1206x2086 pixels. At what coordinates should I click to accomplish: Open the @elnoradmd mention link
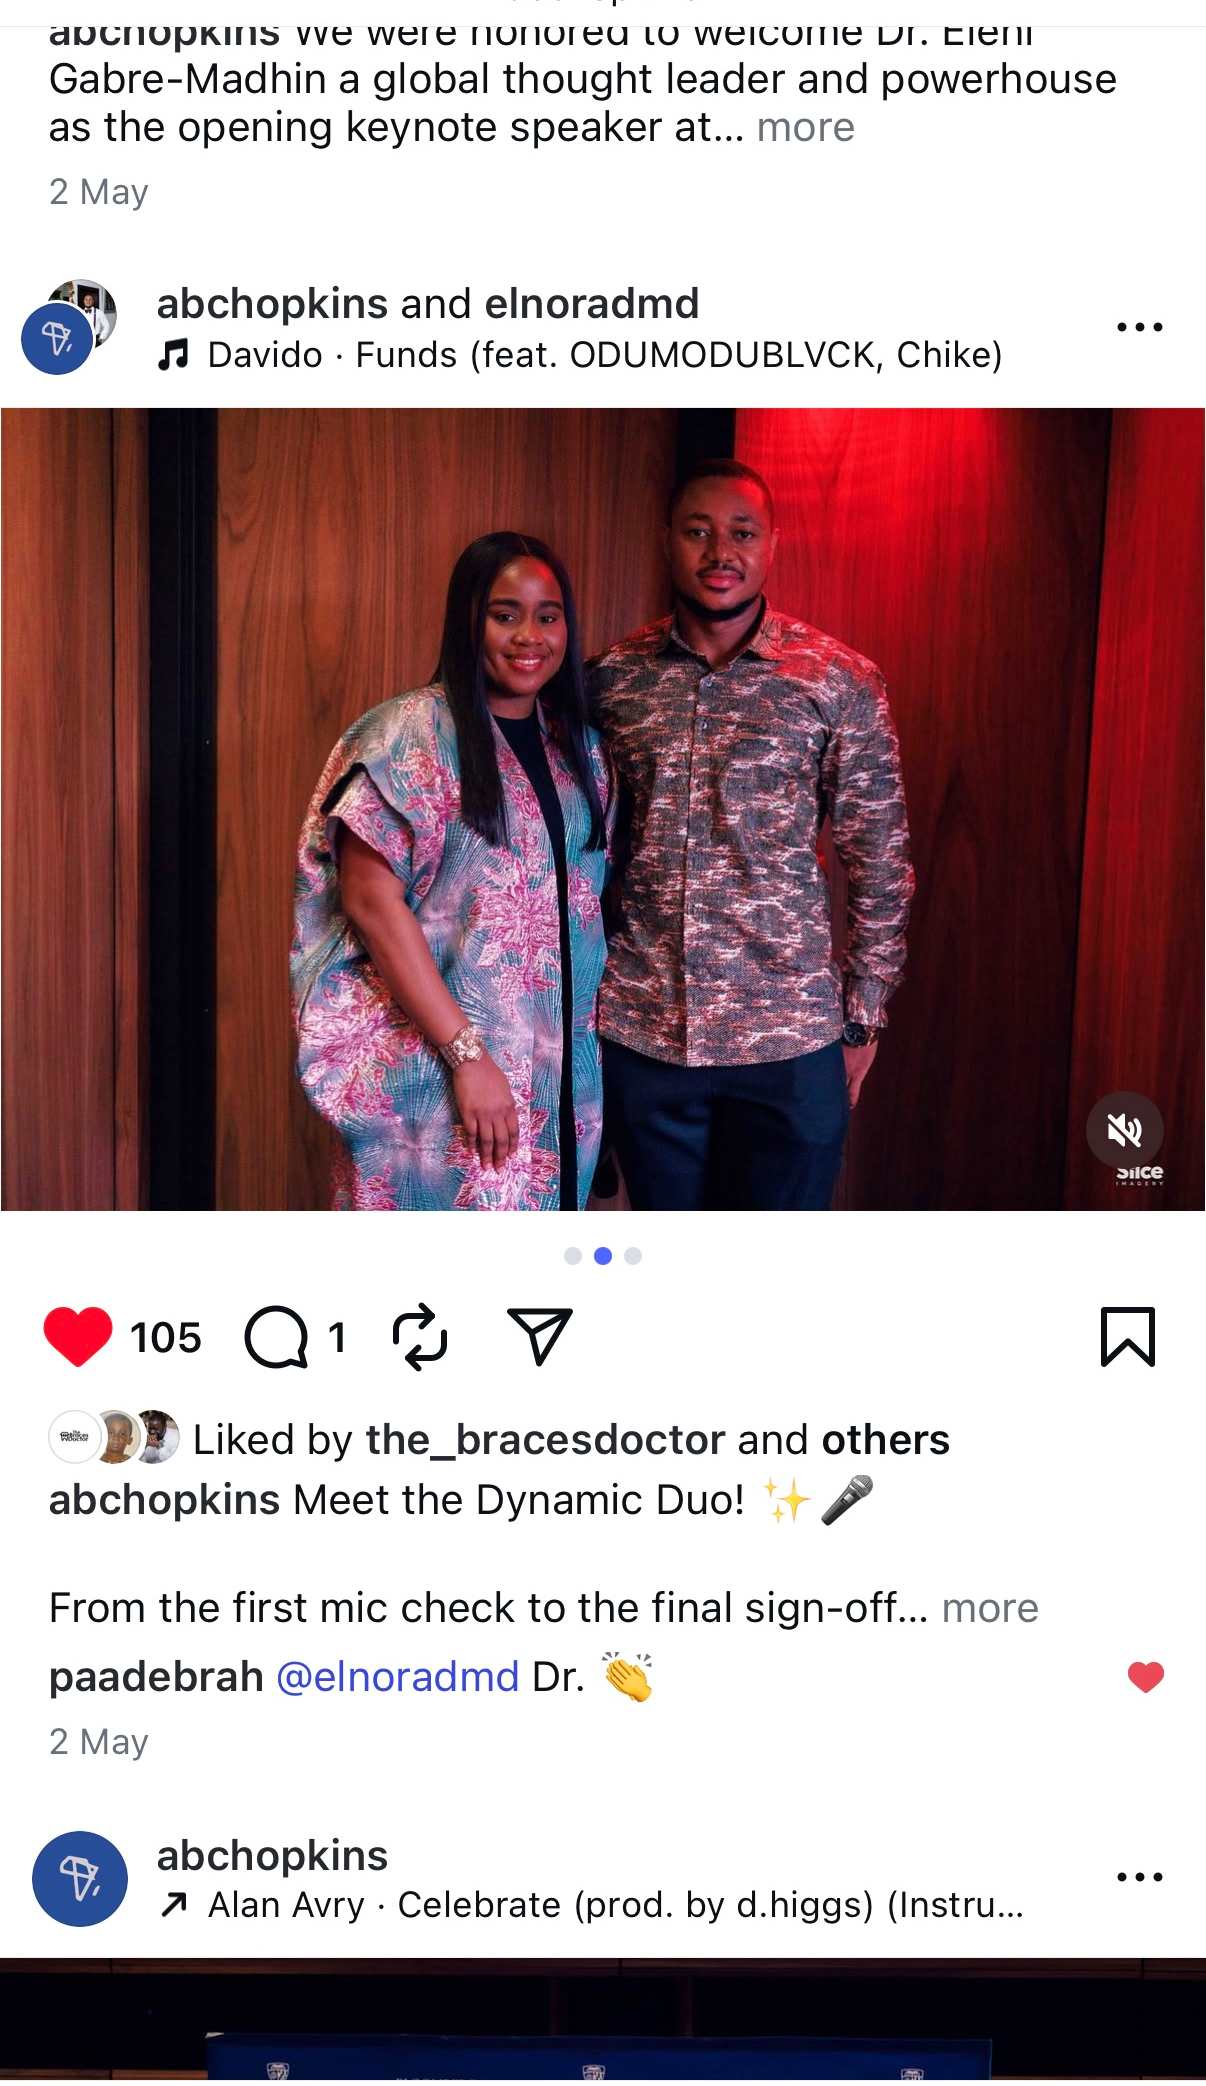397,1677
